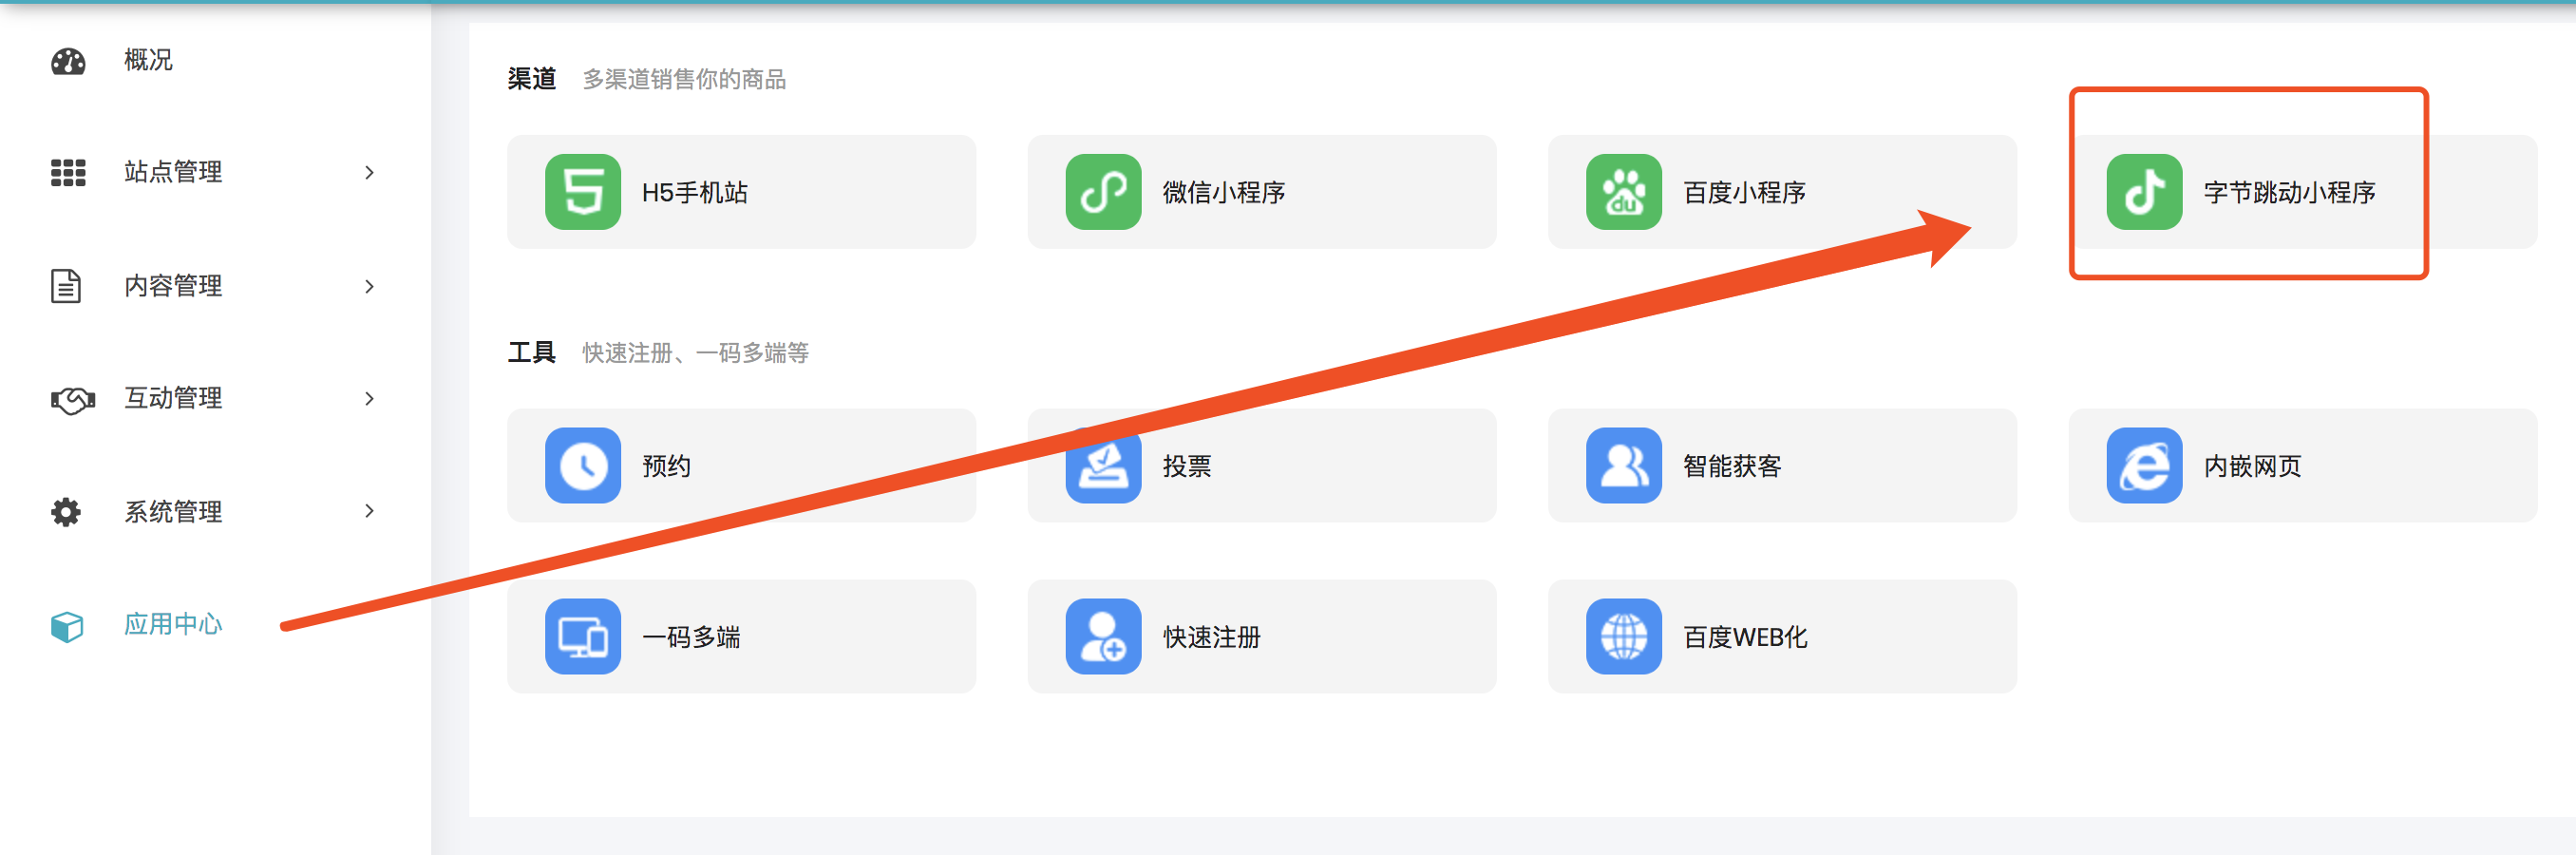Click the 渠道 section heading
2576x855 pixels.
(x=531, y=79)
